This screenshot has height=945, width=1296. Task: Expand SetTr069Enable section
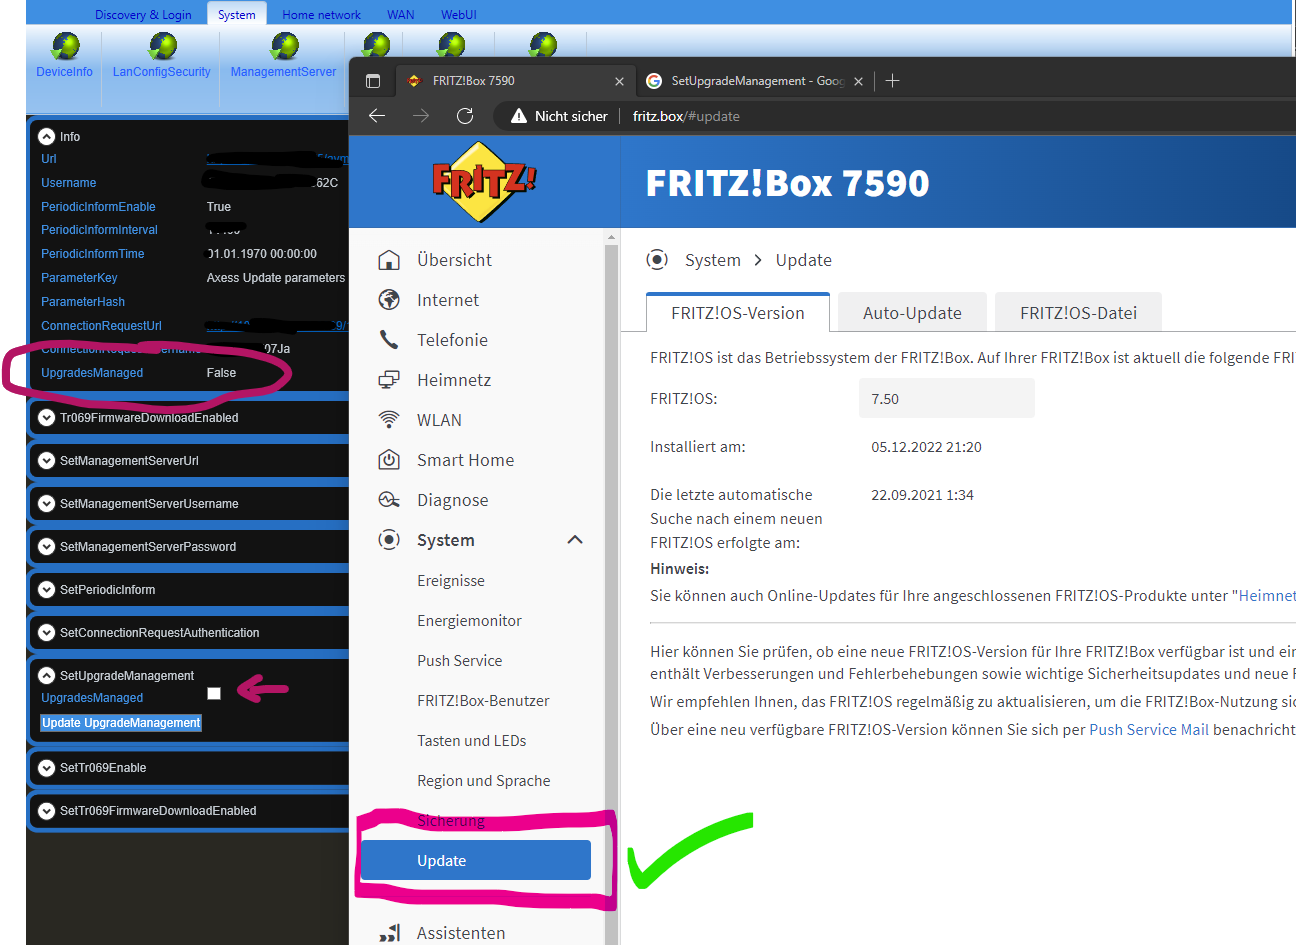tap(46, 768)
